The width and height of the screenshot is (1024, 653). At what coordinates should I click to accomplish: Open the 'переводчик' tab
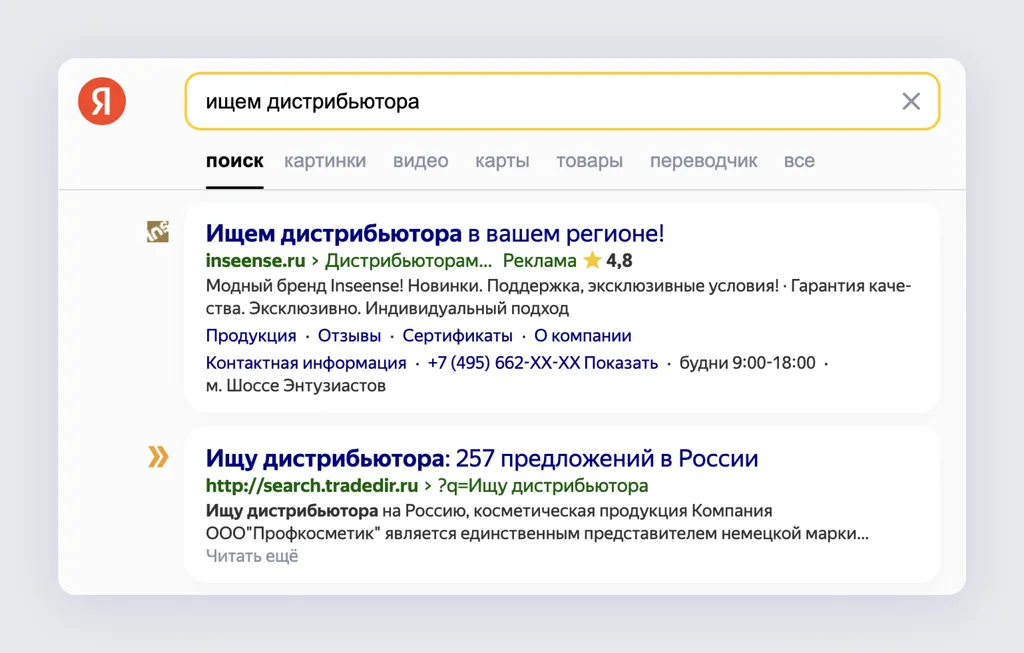tap(703, 161)
